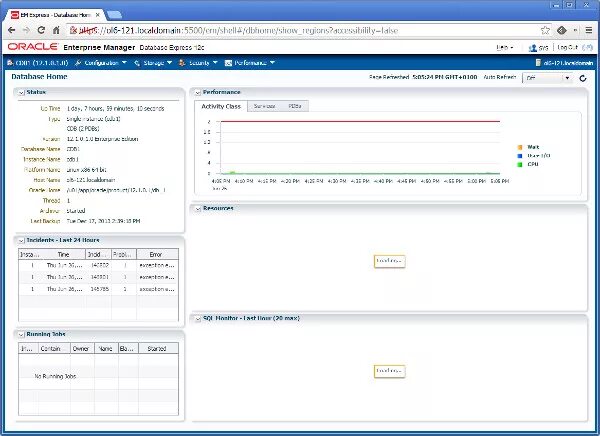
Task: Click the Container column header in Running Jobs
Action: tap(55, 349)
